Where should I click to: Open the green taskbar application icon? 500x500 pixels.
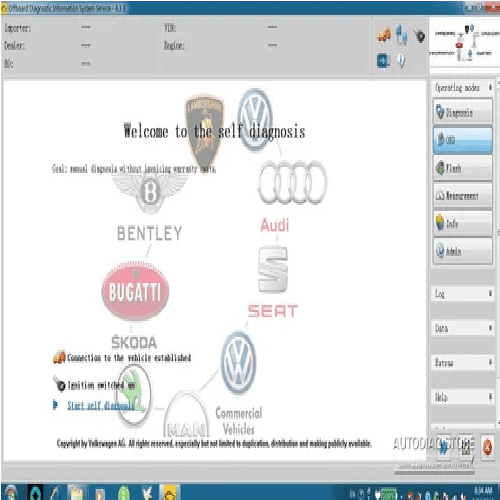[124, 493]
